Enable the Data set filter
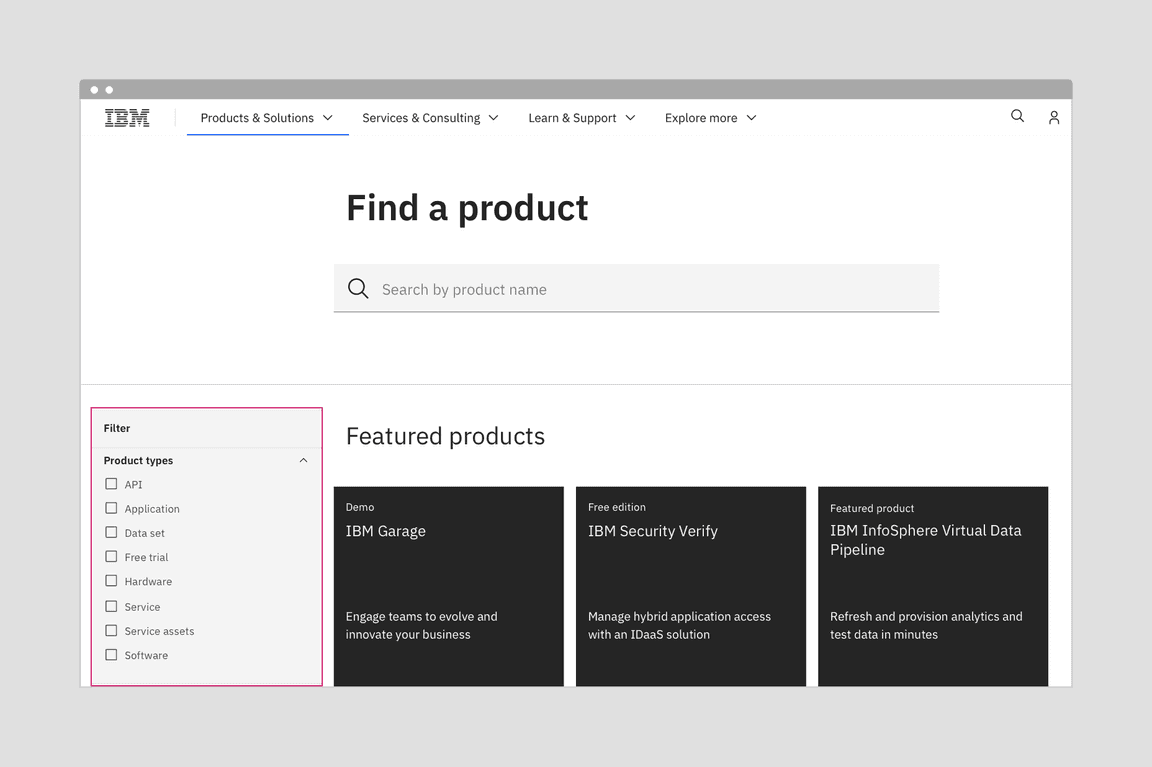1152x767 pixels. pyautogui.click(x=111, y=532)
